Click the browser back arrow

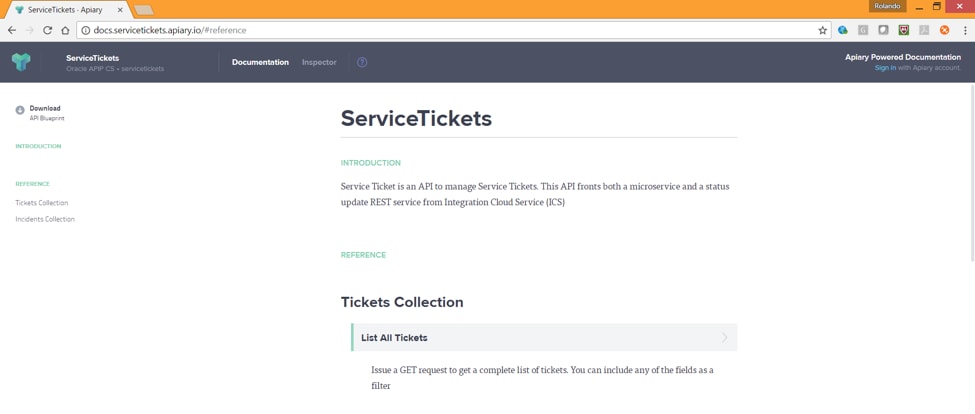(12, 30)
